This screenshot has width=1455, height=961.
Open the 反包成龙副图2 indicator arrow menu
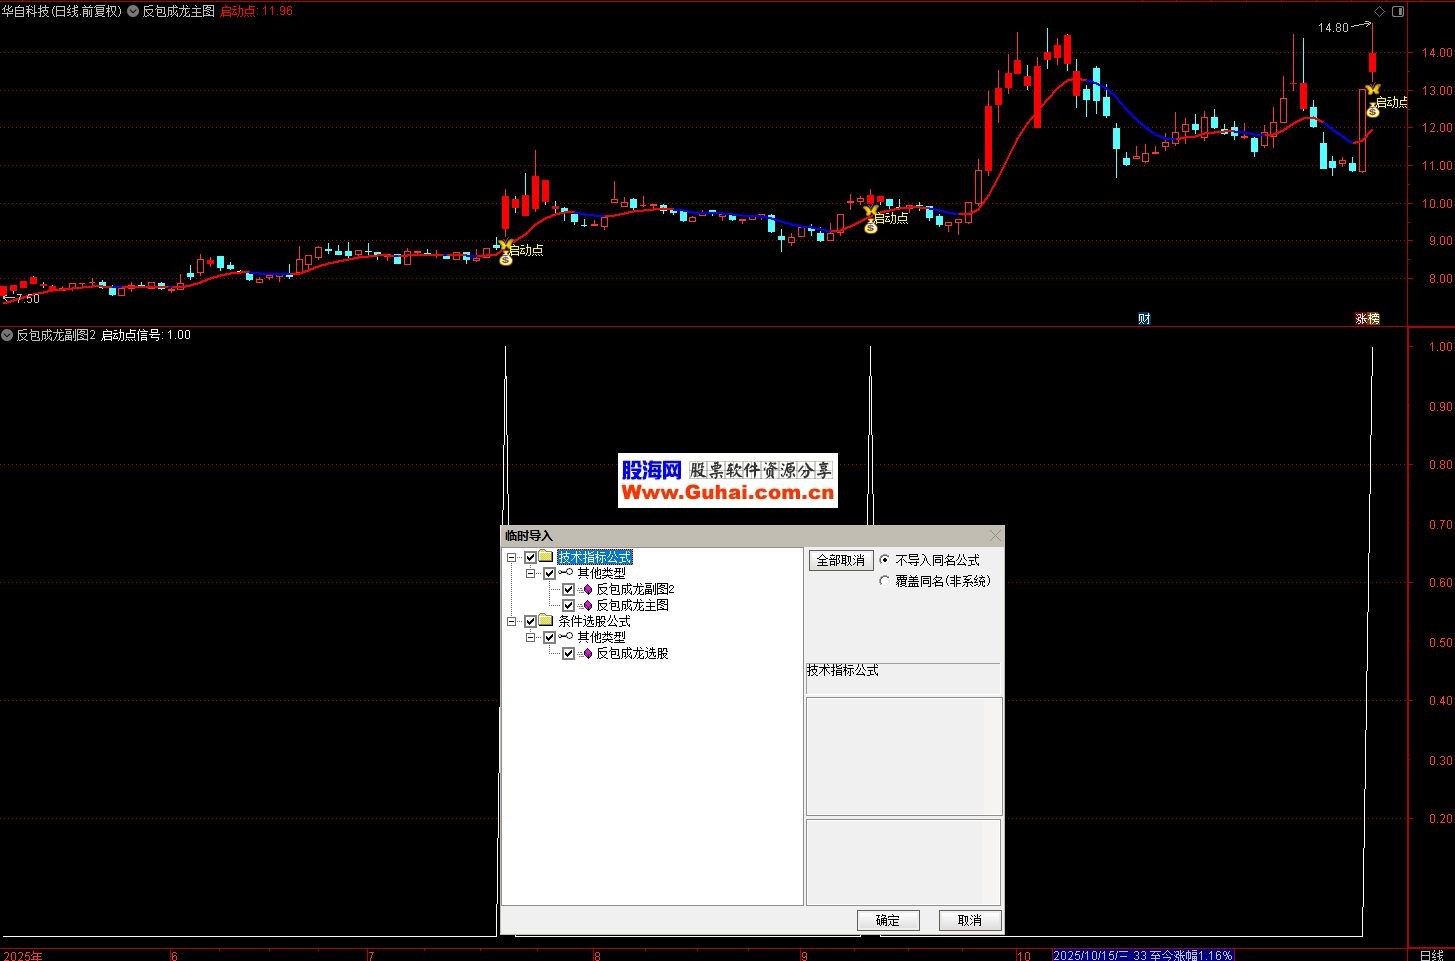pos(8,335)
